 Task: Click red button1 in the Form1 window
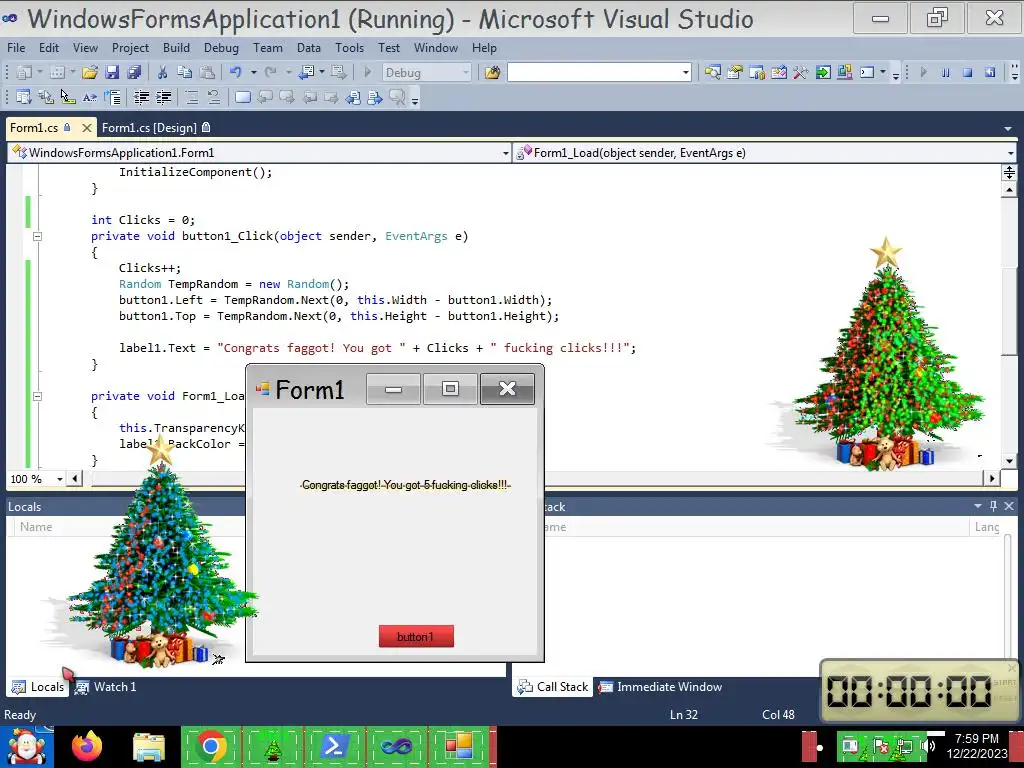(416, 636)
